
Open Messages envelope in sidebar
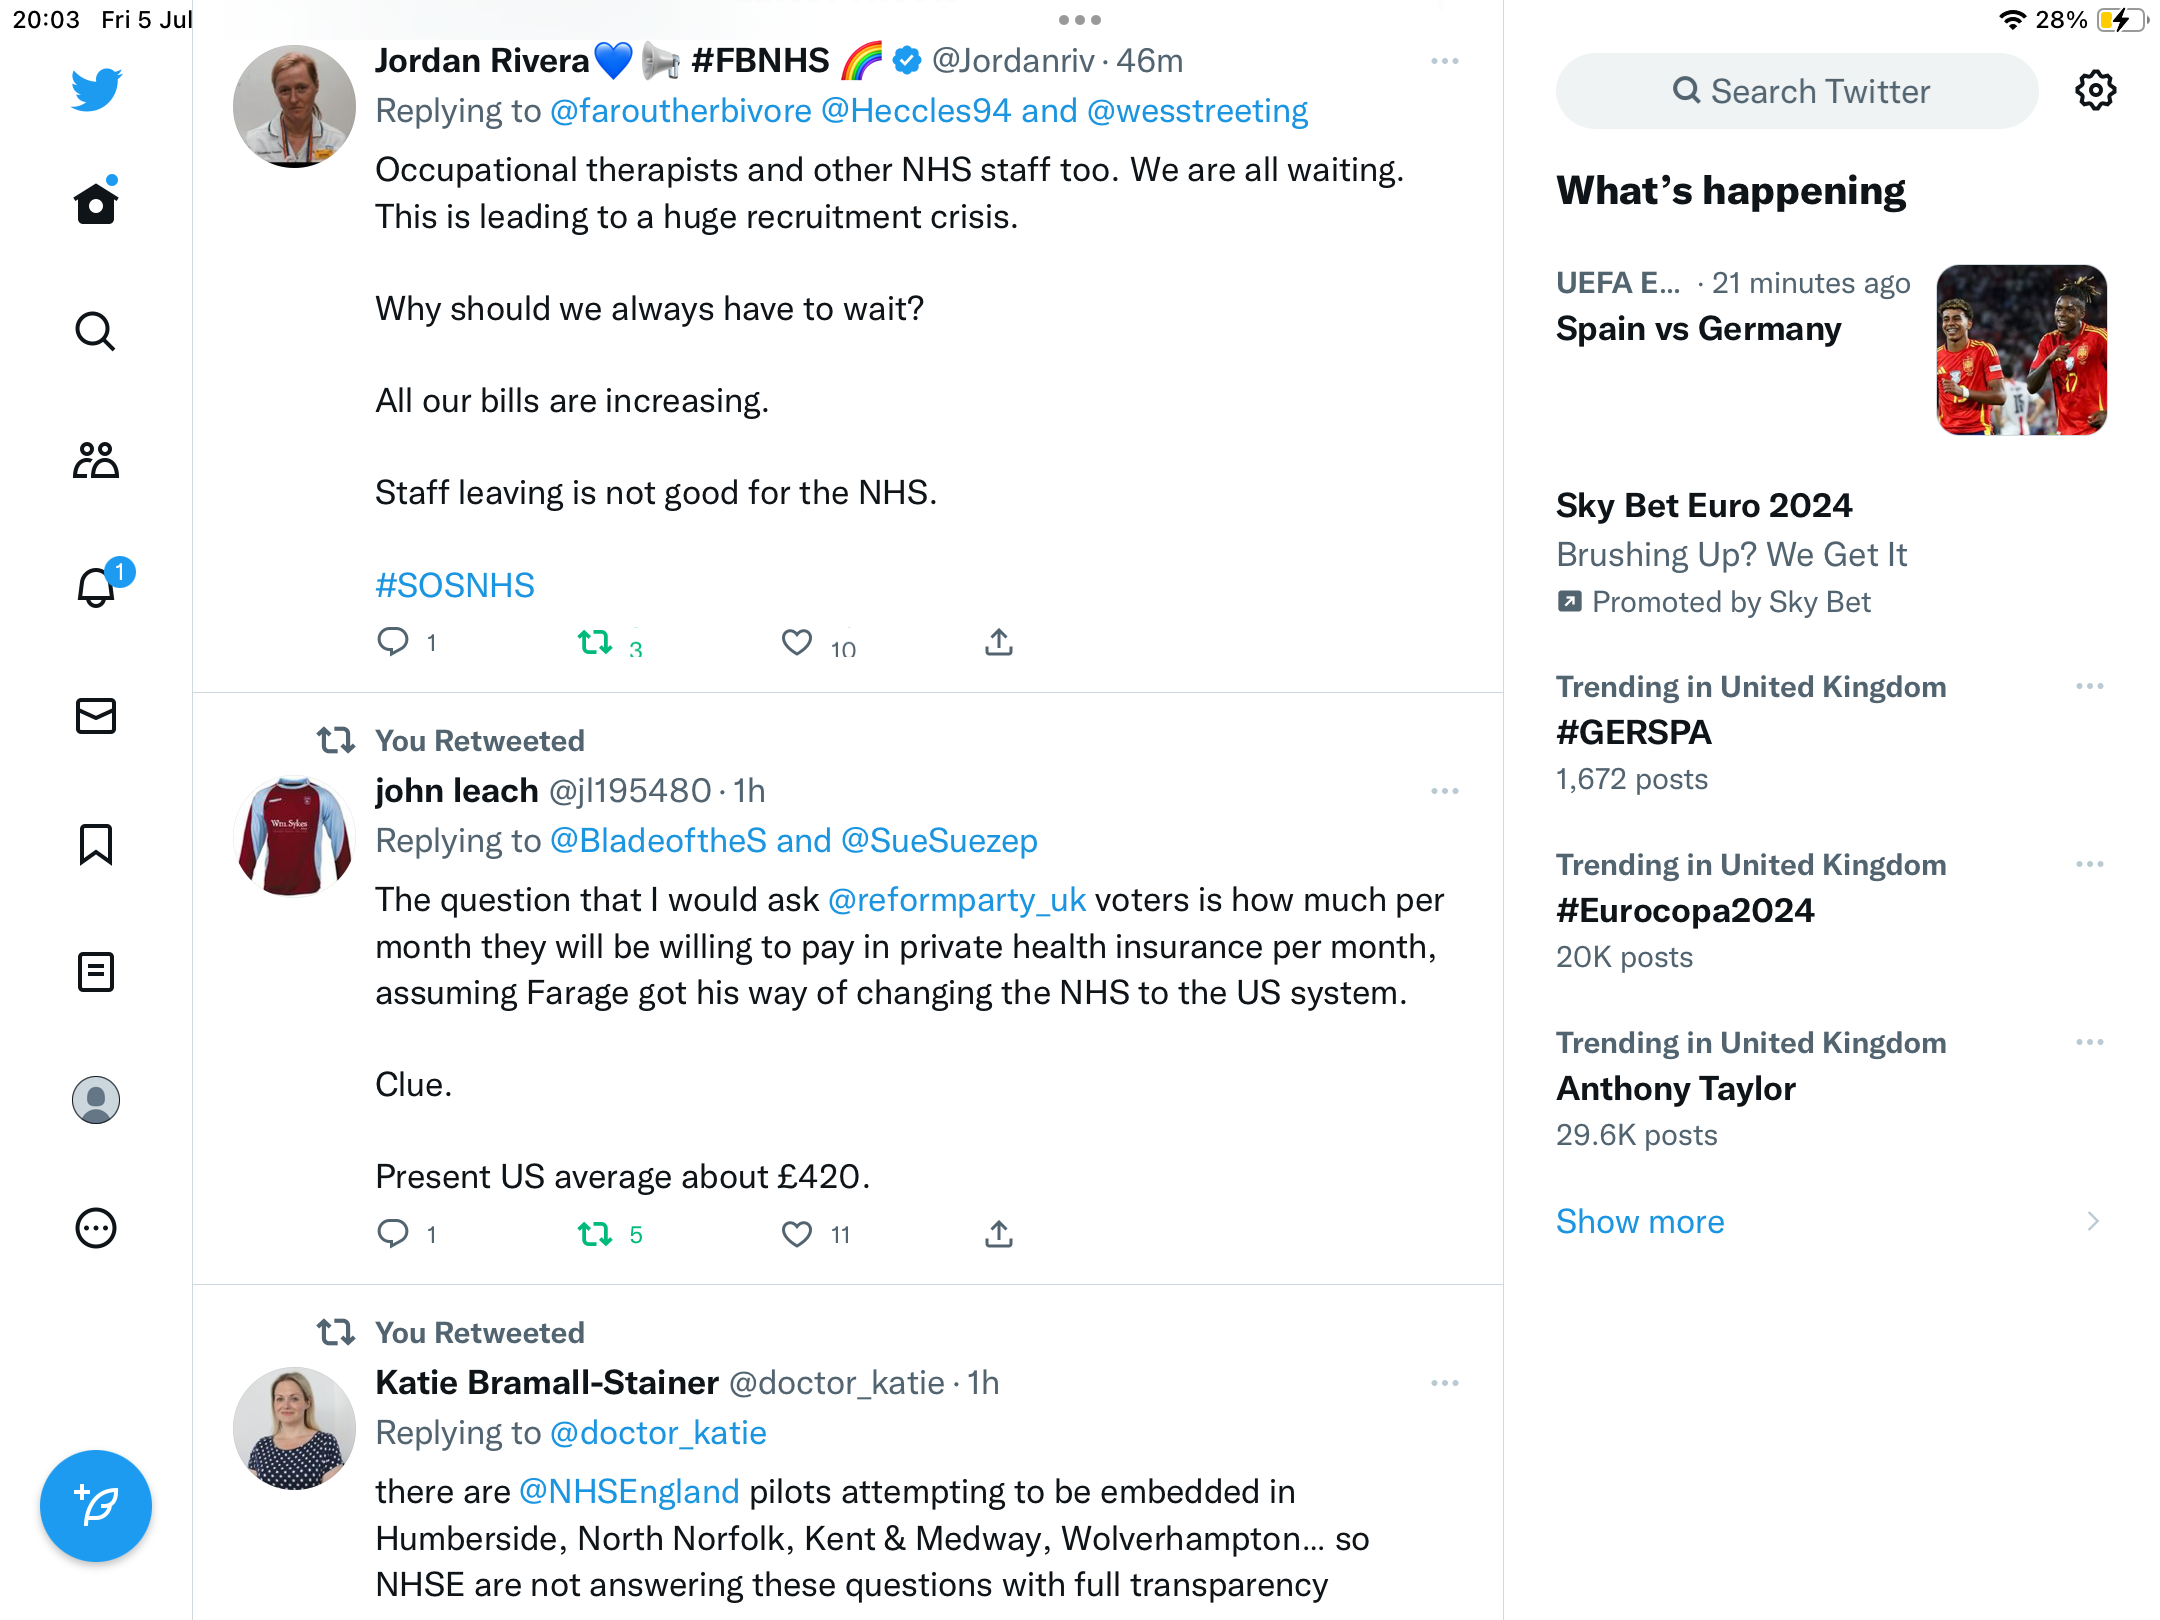[96, 716]
